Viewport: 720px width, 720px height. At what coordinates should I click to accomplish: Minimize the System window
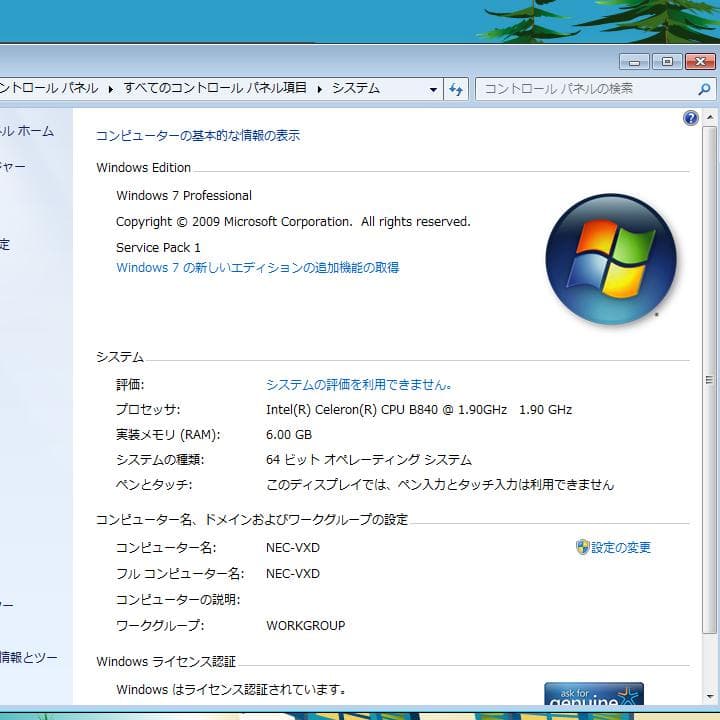pos(634,62)
